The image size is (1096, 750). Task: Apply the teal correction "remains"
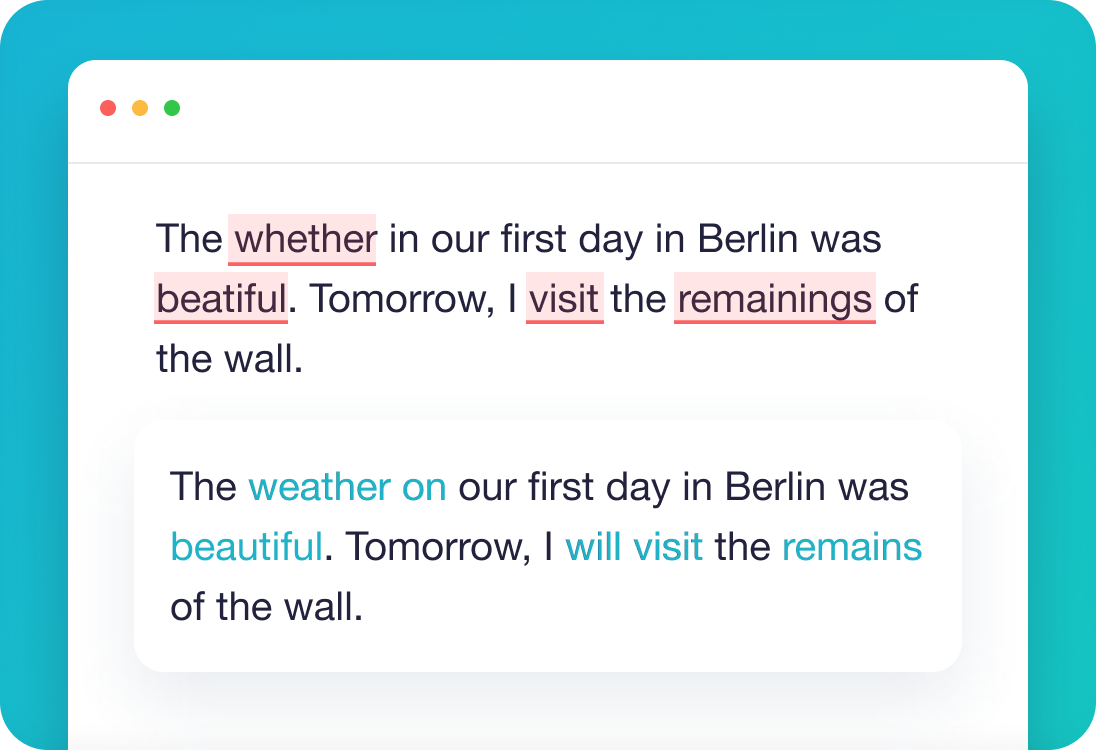point(851,547)
